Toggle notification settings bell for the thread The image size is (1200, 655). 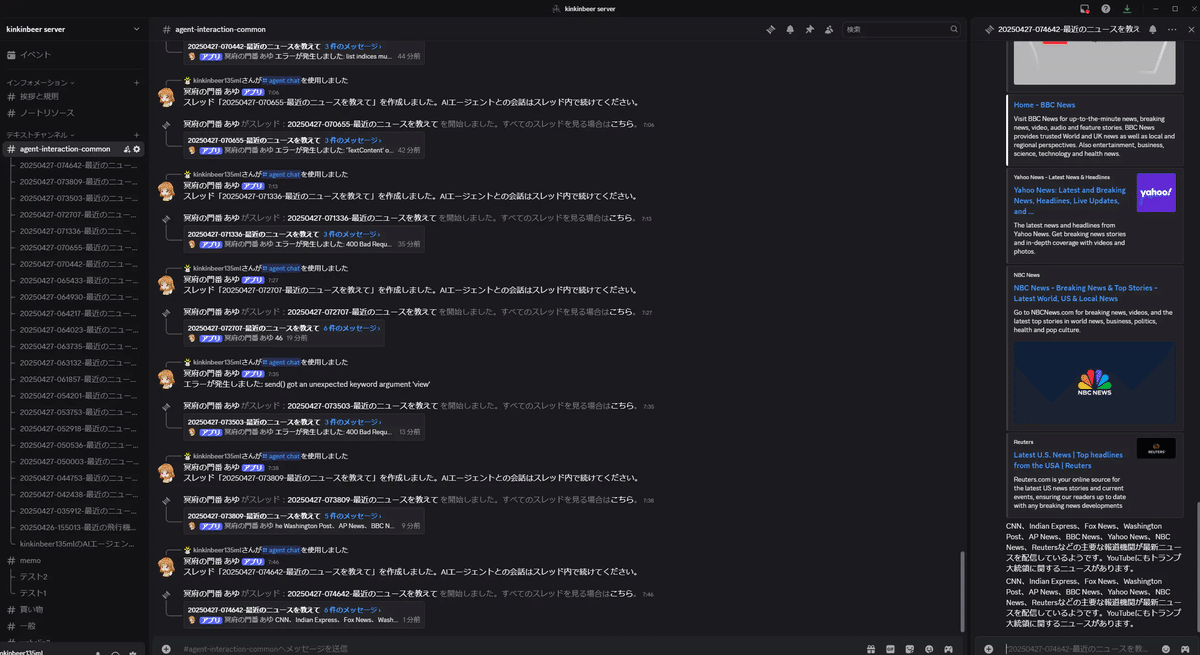pos(1153,30)
